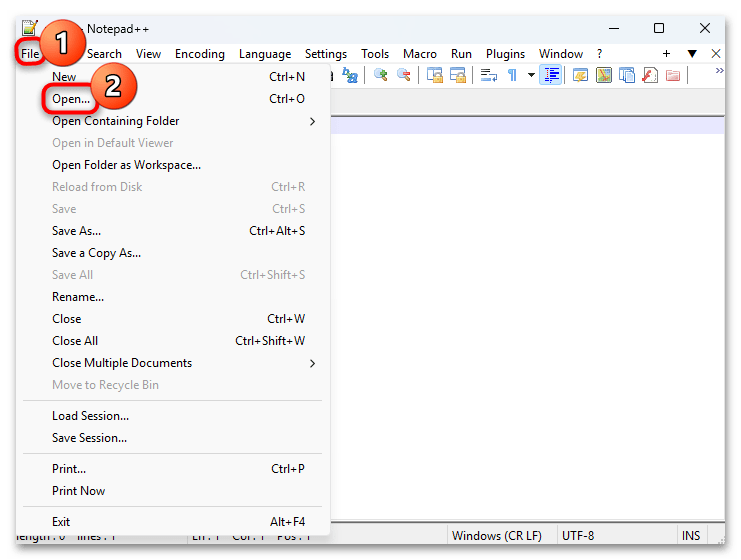Choose Open Folder as Workspace...
The height and width of the screenshot is (560, 741).
(x=173, y=165)
